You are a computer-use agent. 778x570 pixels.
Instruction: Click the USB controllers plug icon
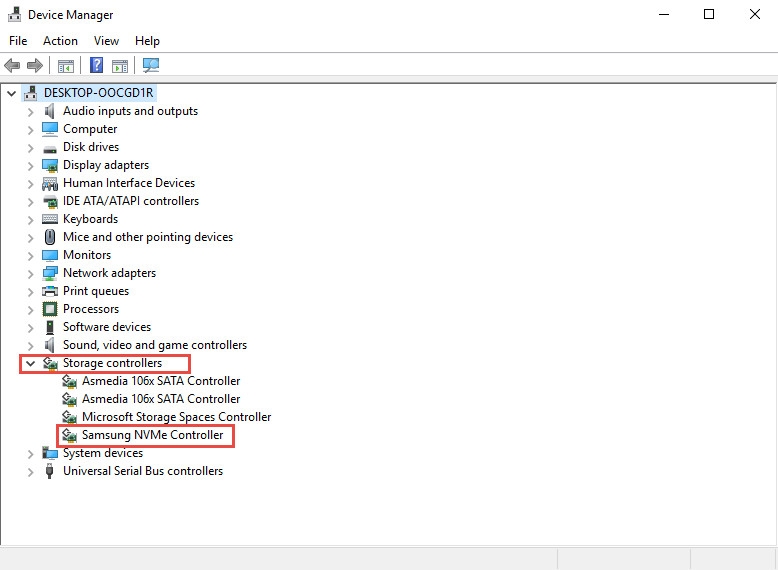tap(50, 471)
